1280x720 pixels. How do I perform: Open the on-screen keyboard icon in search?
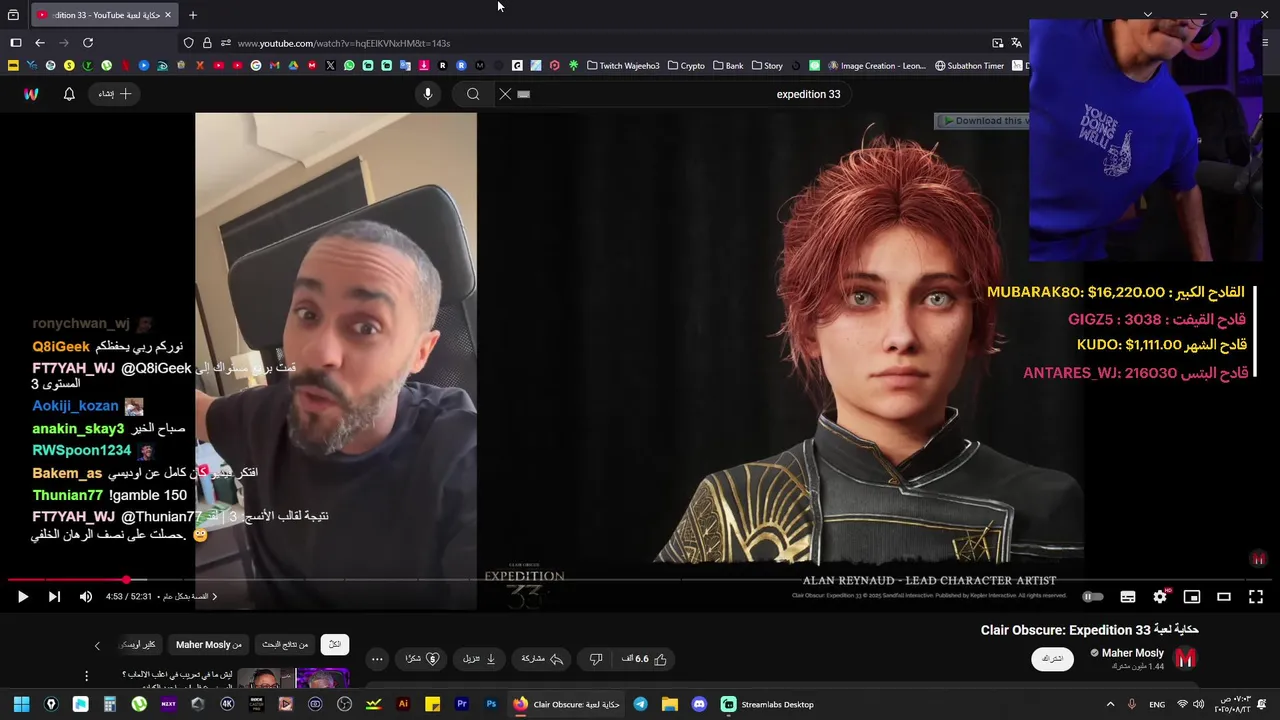pyautogui.click(x=524, y=94)
